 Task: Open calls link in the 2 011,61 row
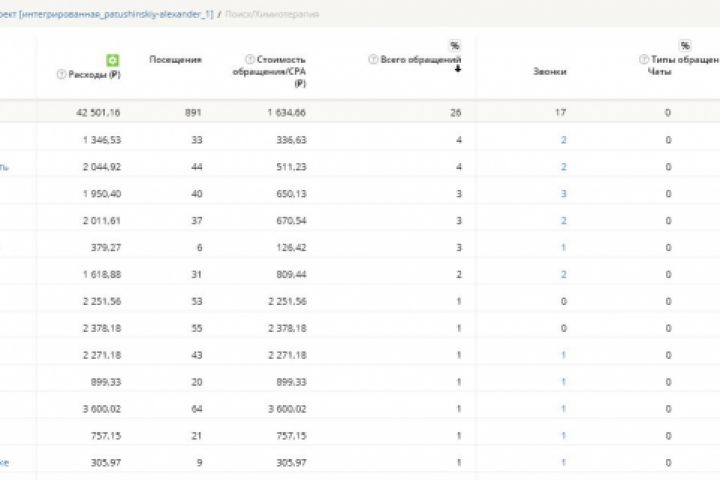(563, 221)
